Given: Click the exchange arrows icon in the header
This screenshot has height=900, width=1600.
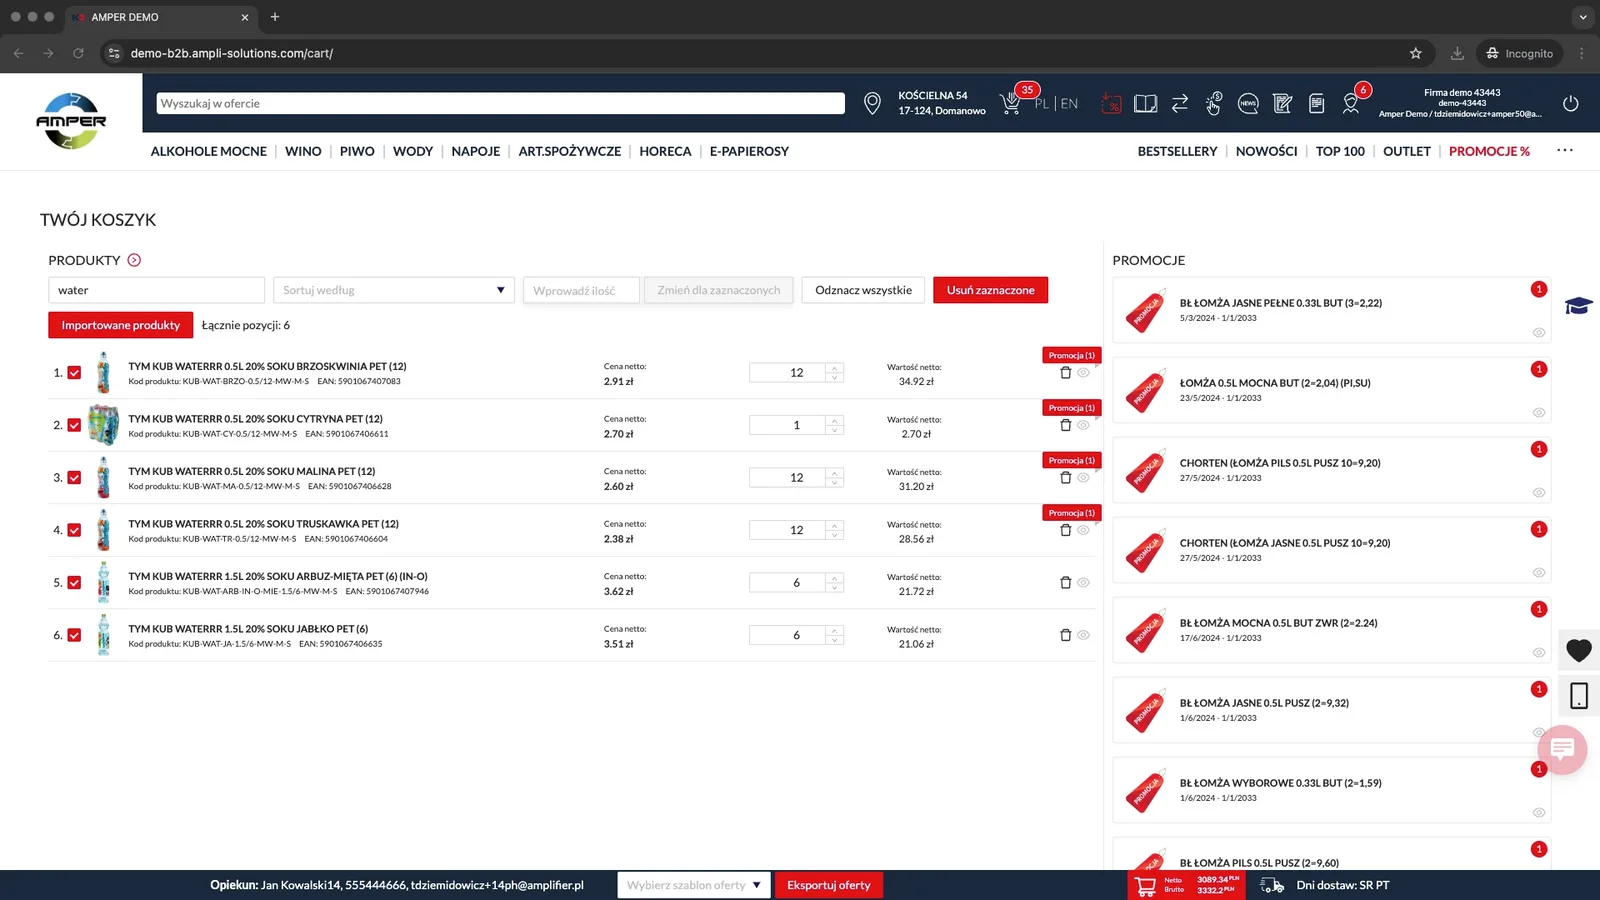Looking at the screenshot, I should point(1180,103).
